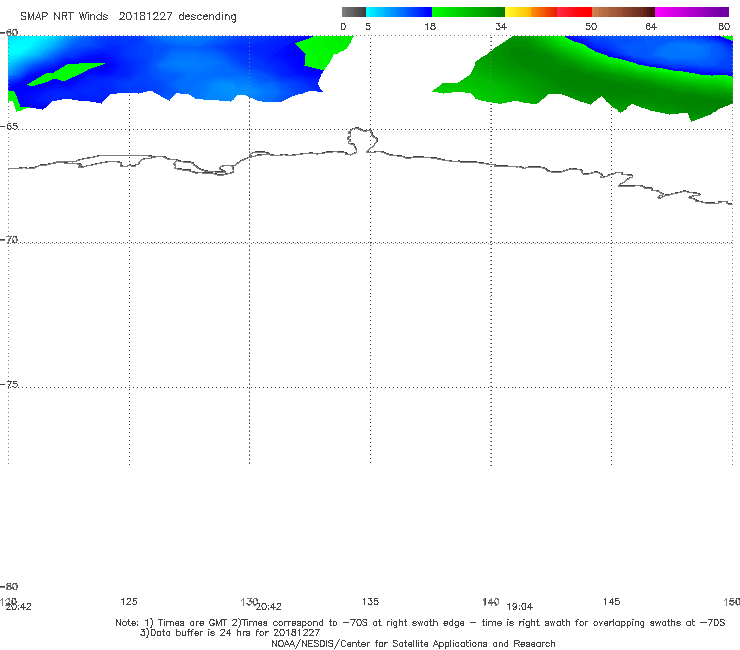Viewport: 740px width, 650px height.
Task: Click the color bar label '34'
Action: tap(501, 27)
